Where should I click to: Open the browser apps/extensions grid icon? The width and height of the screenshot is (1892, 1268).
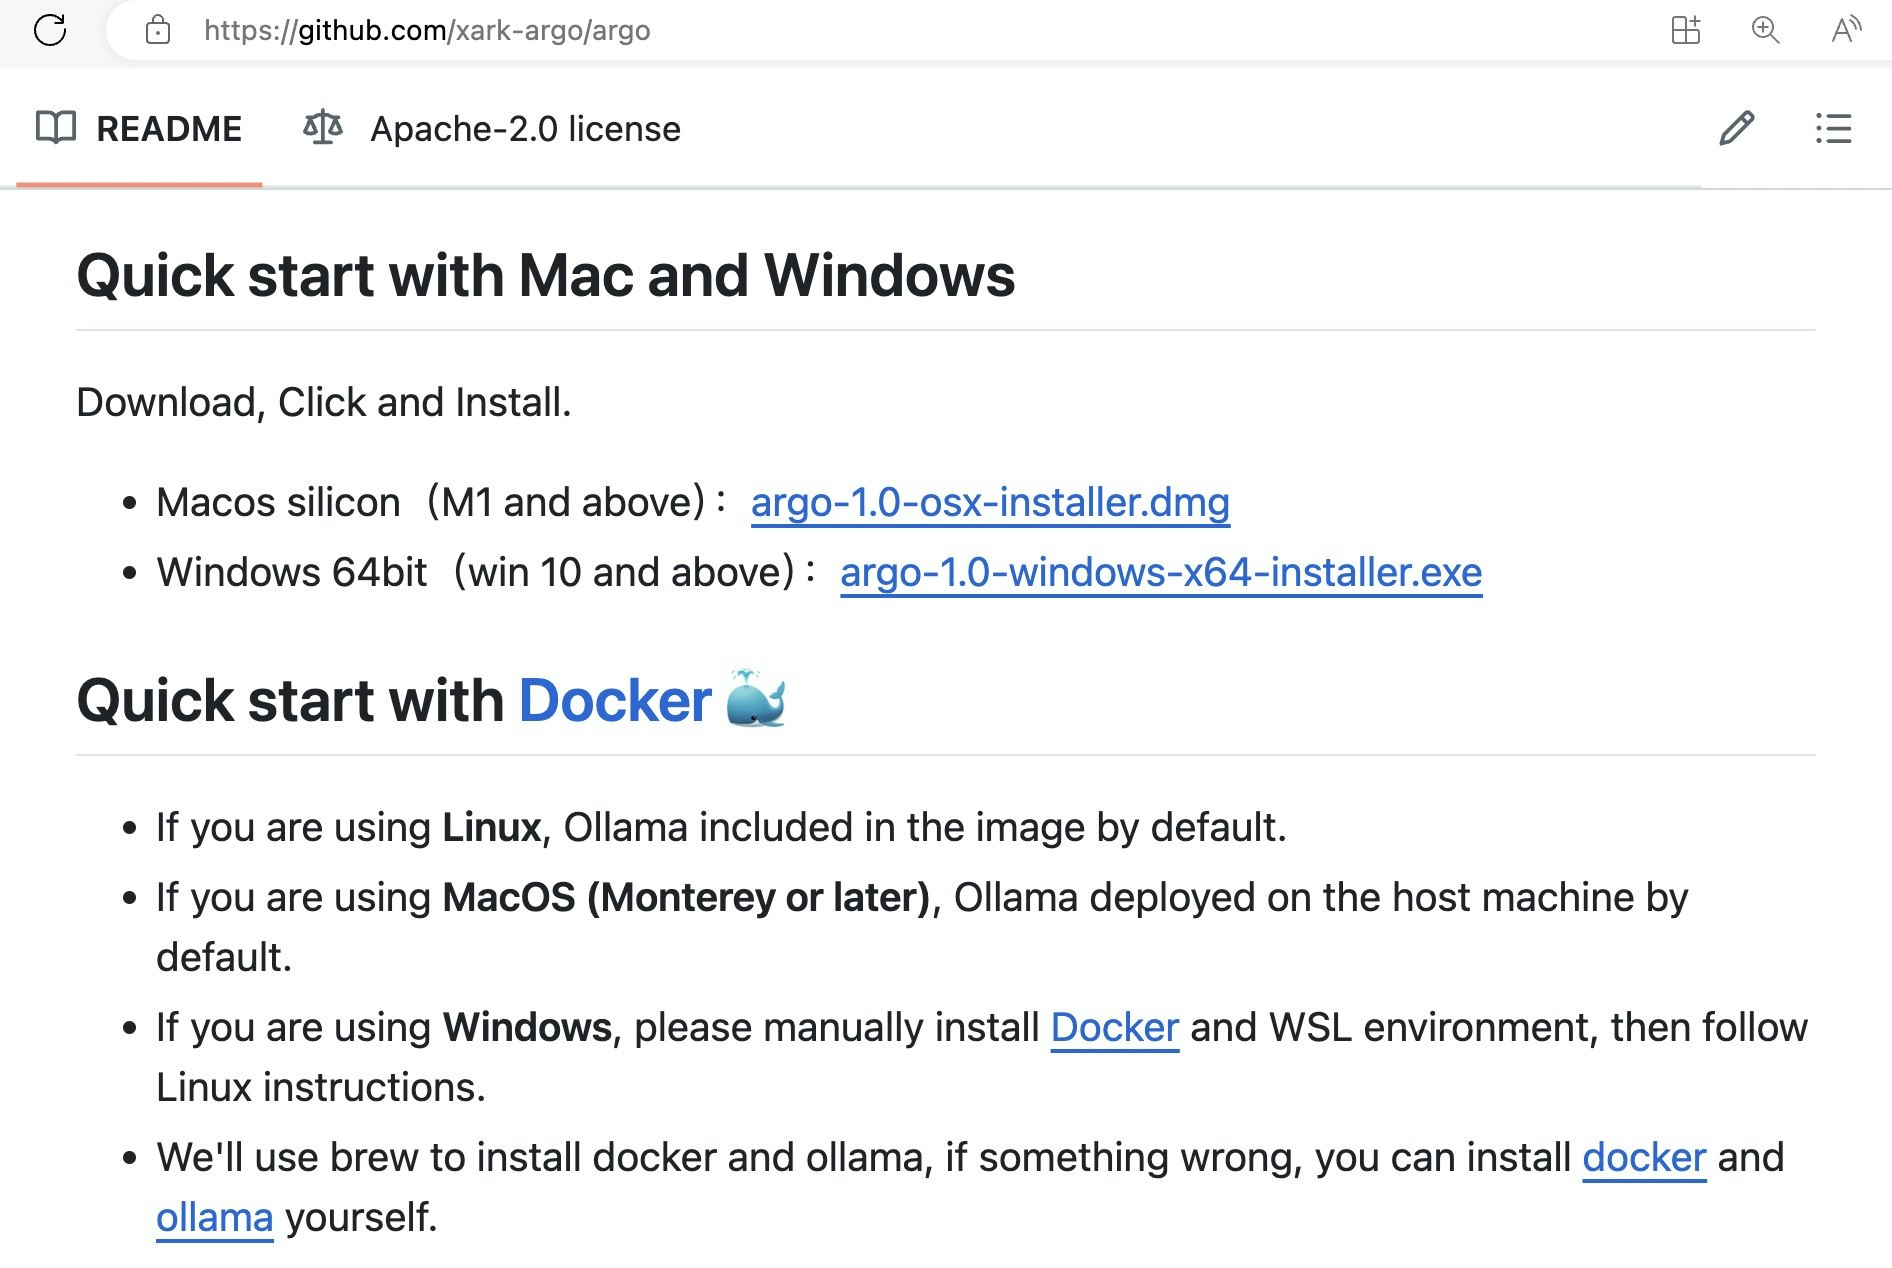click(1685, 30)
